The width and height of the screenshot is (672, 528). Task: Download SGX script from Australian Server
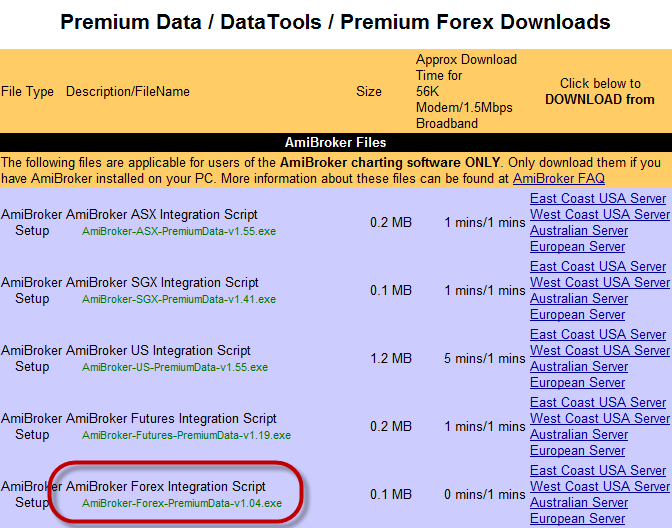[x=579, y=298]
